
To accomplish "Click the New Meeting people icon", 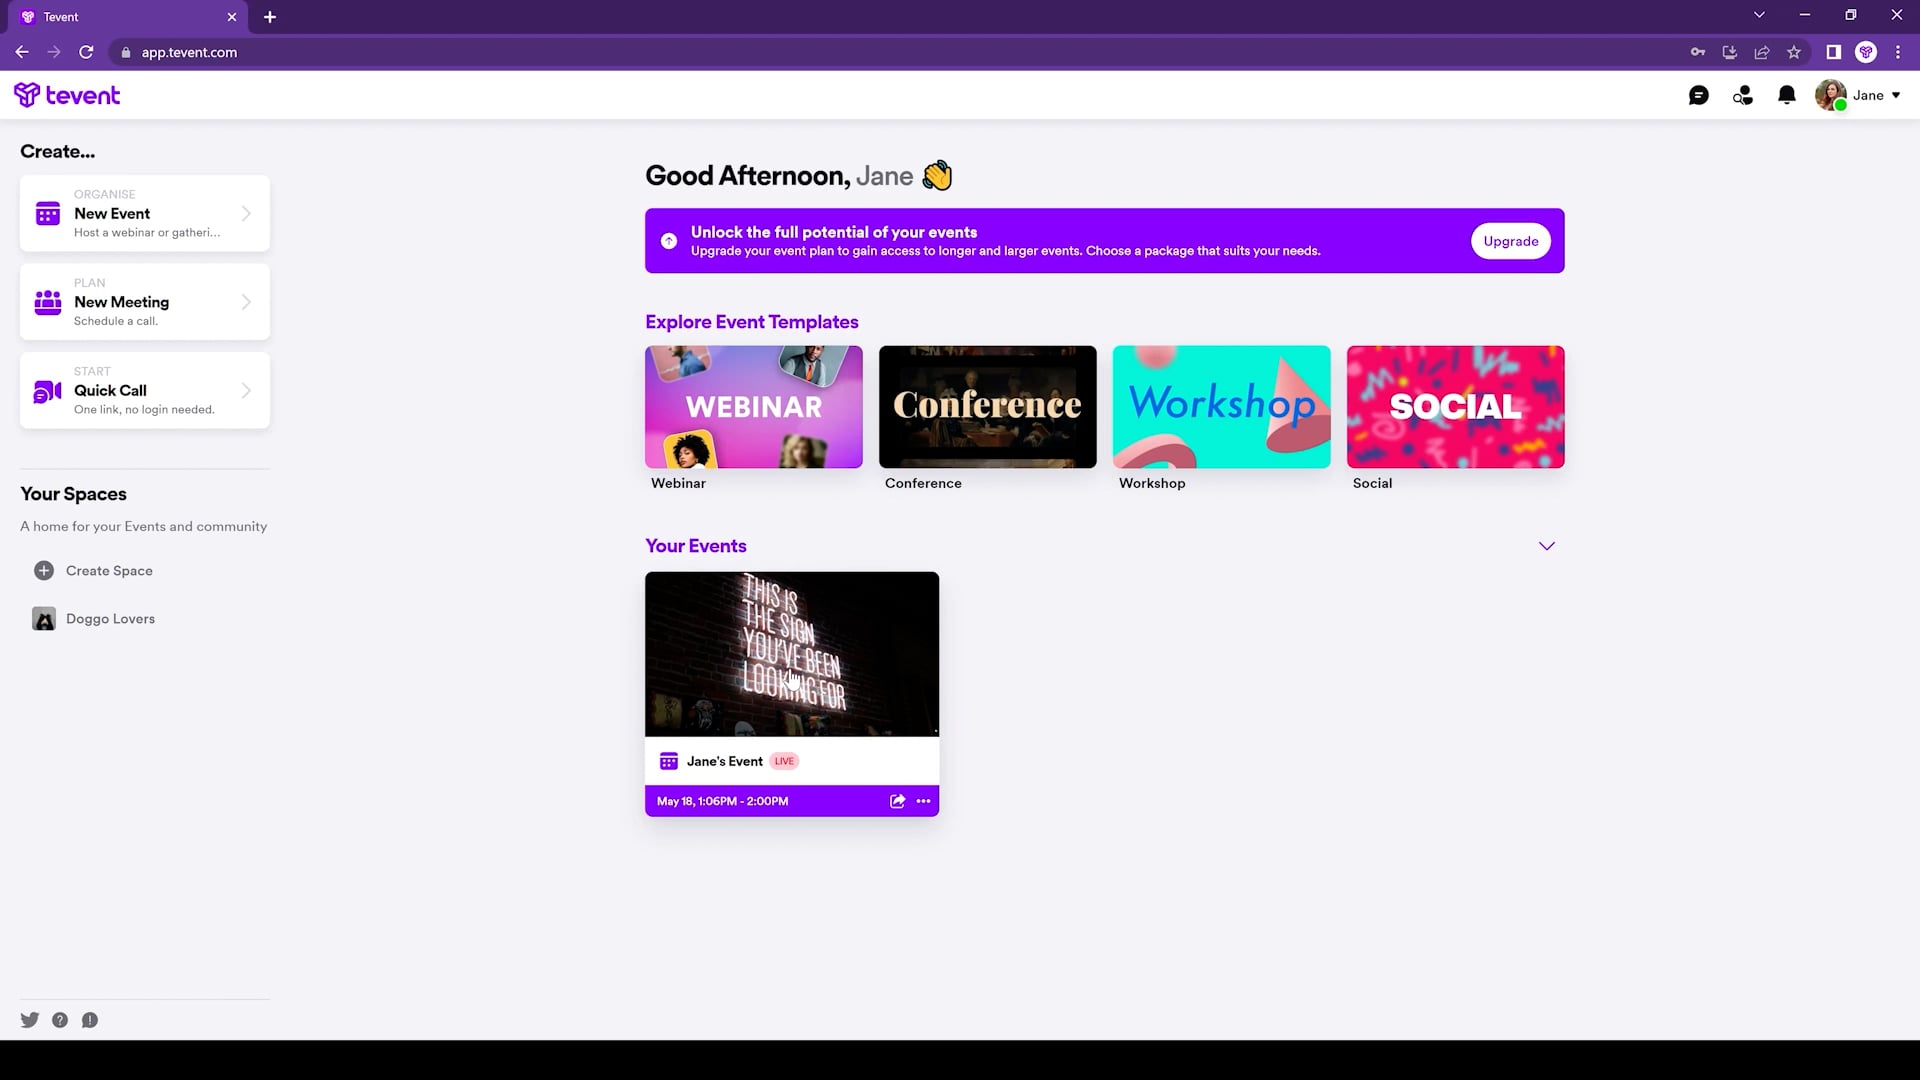I will click(48, 302).
